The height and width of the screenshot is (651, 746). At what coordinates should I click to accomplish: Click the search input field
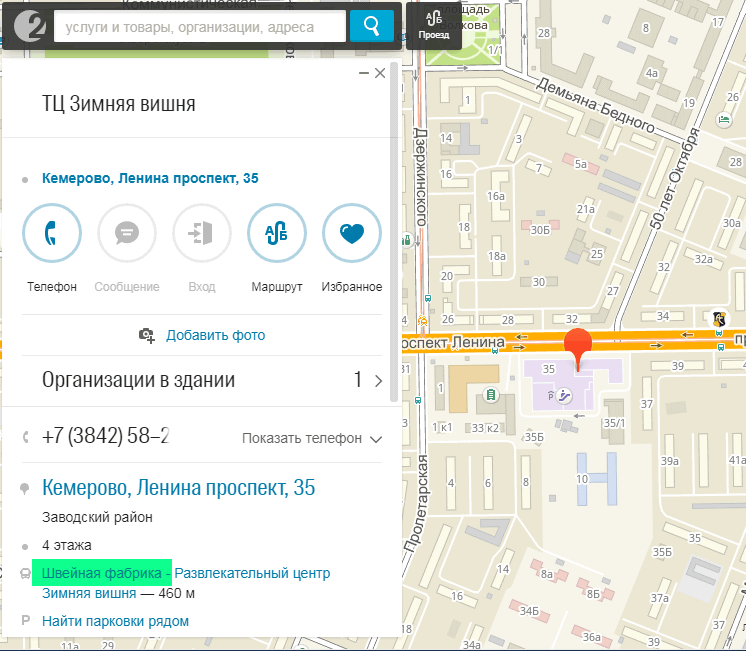point(200,27)
